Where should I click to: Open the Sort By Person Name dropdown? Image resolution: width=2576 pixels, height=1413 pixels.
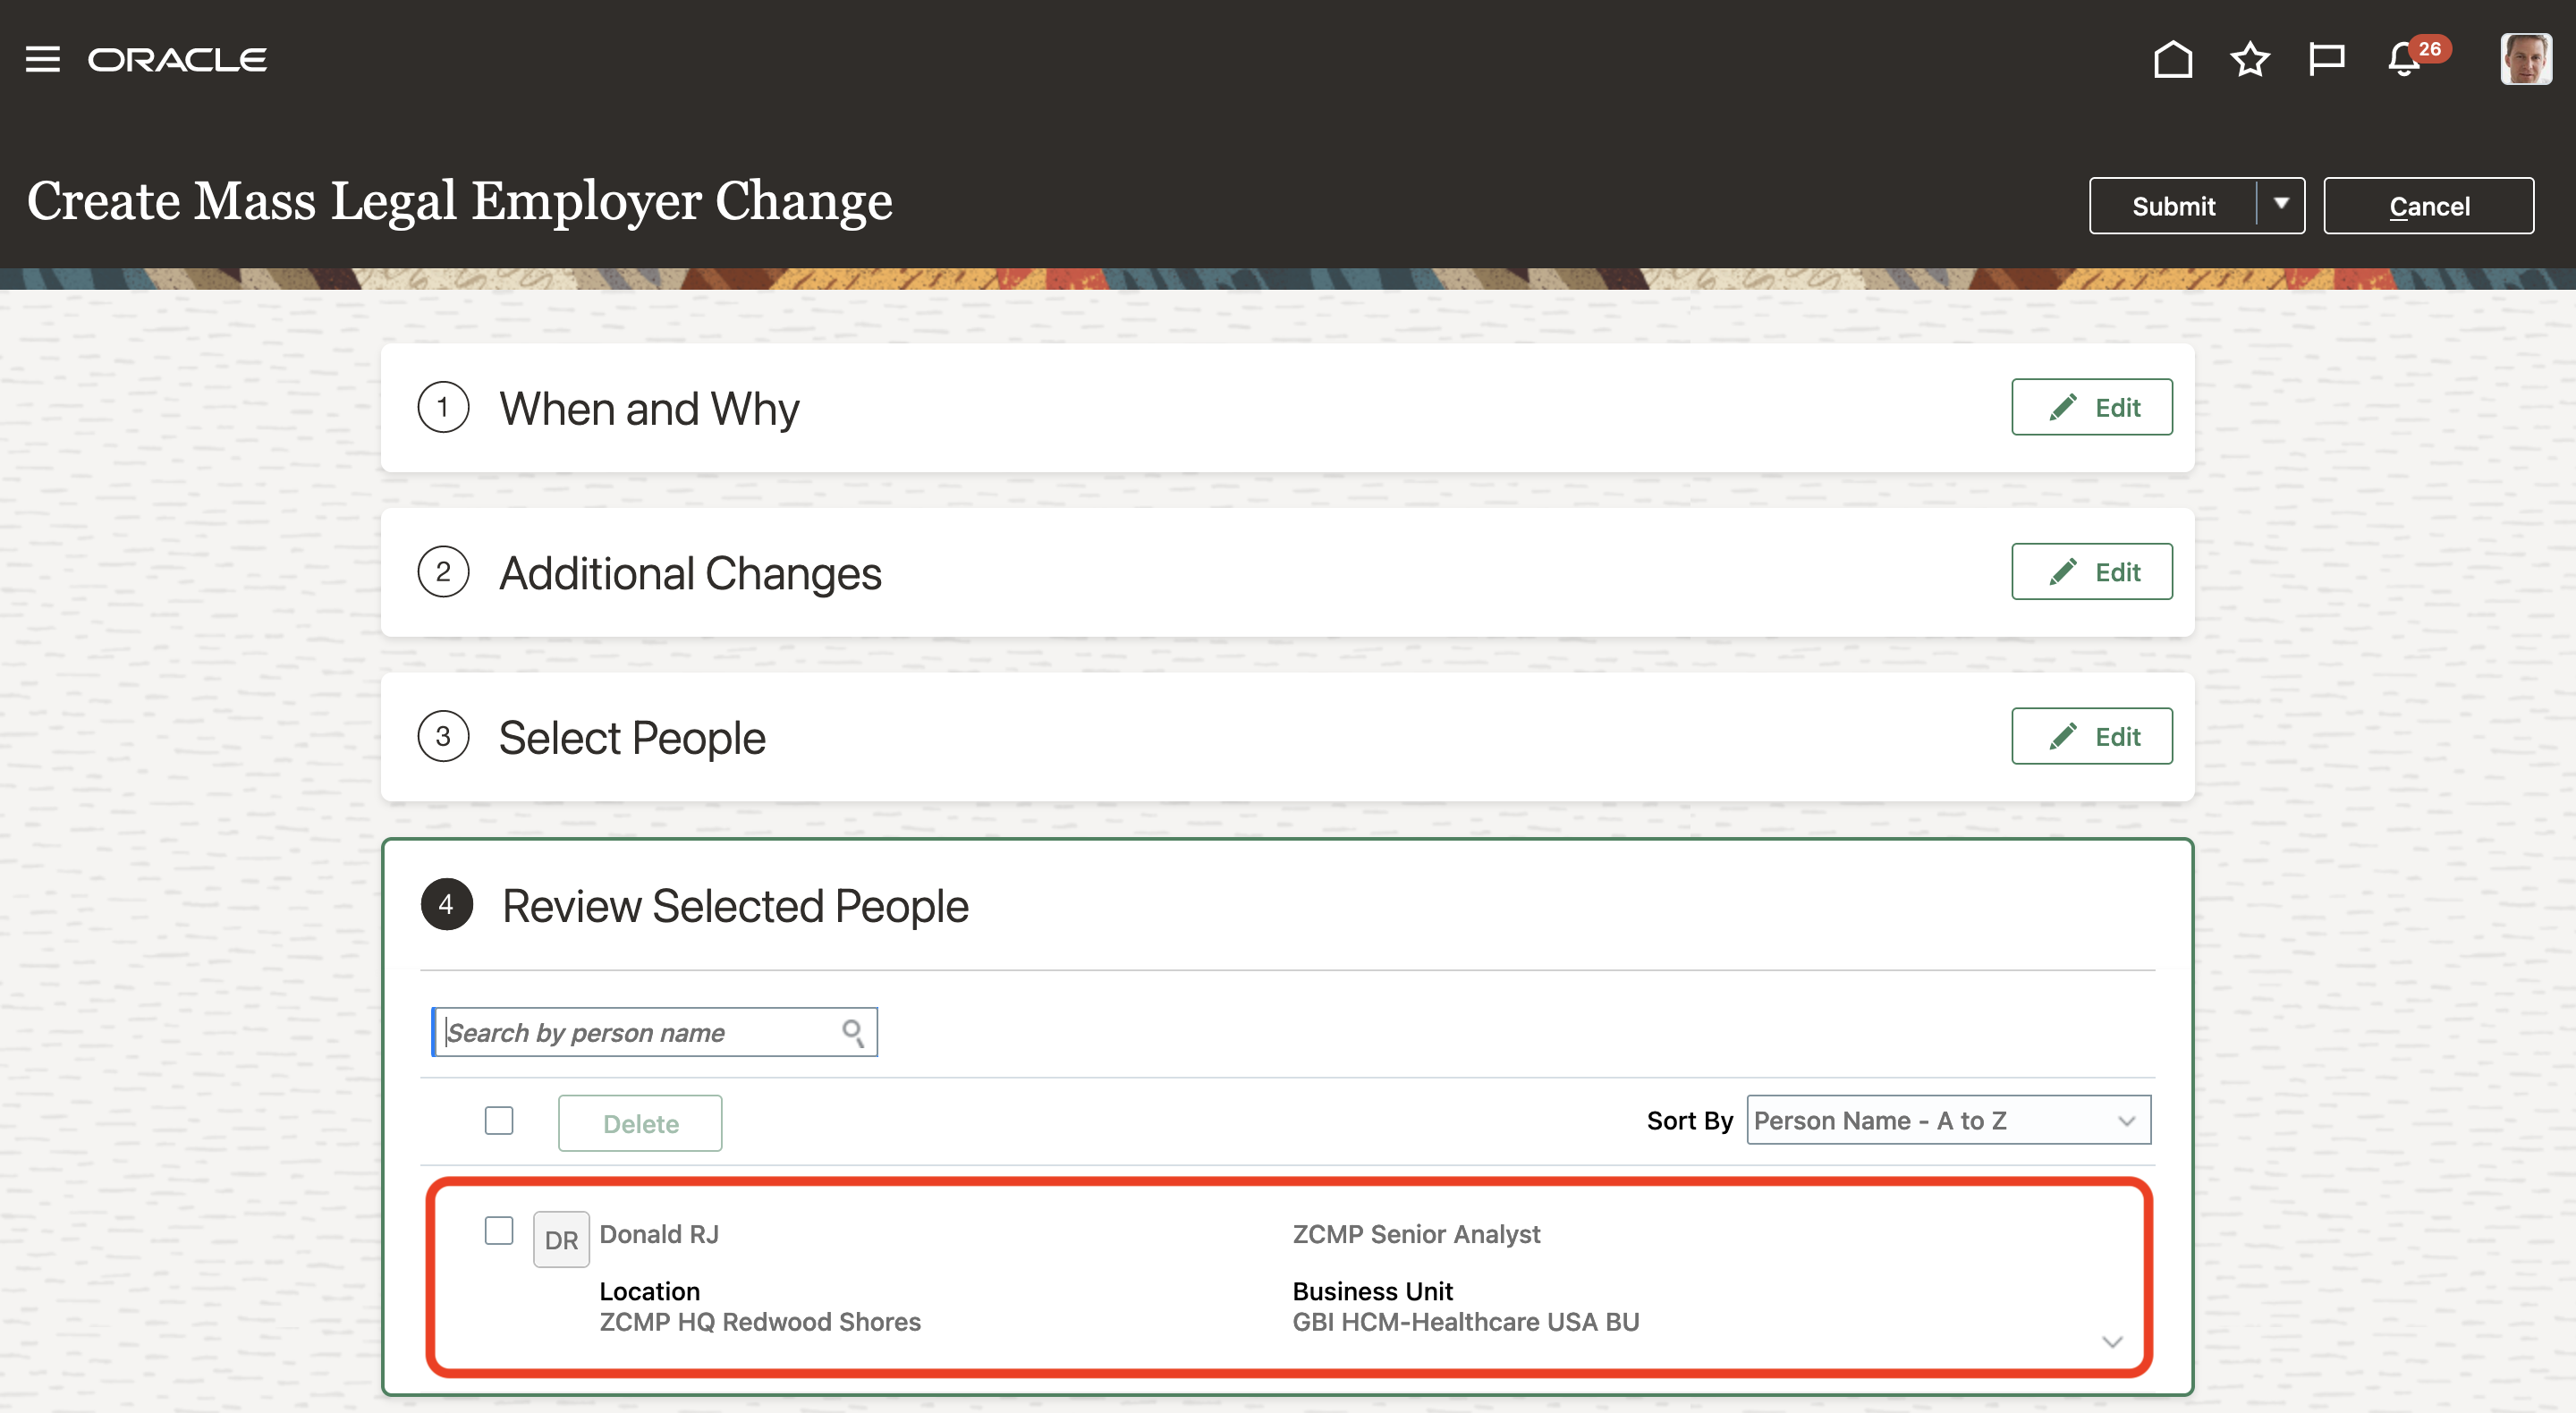1947,1120
